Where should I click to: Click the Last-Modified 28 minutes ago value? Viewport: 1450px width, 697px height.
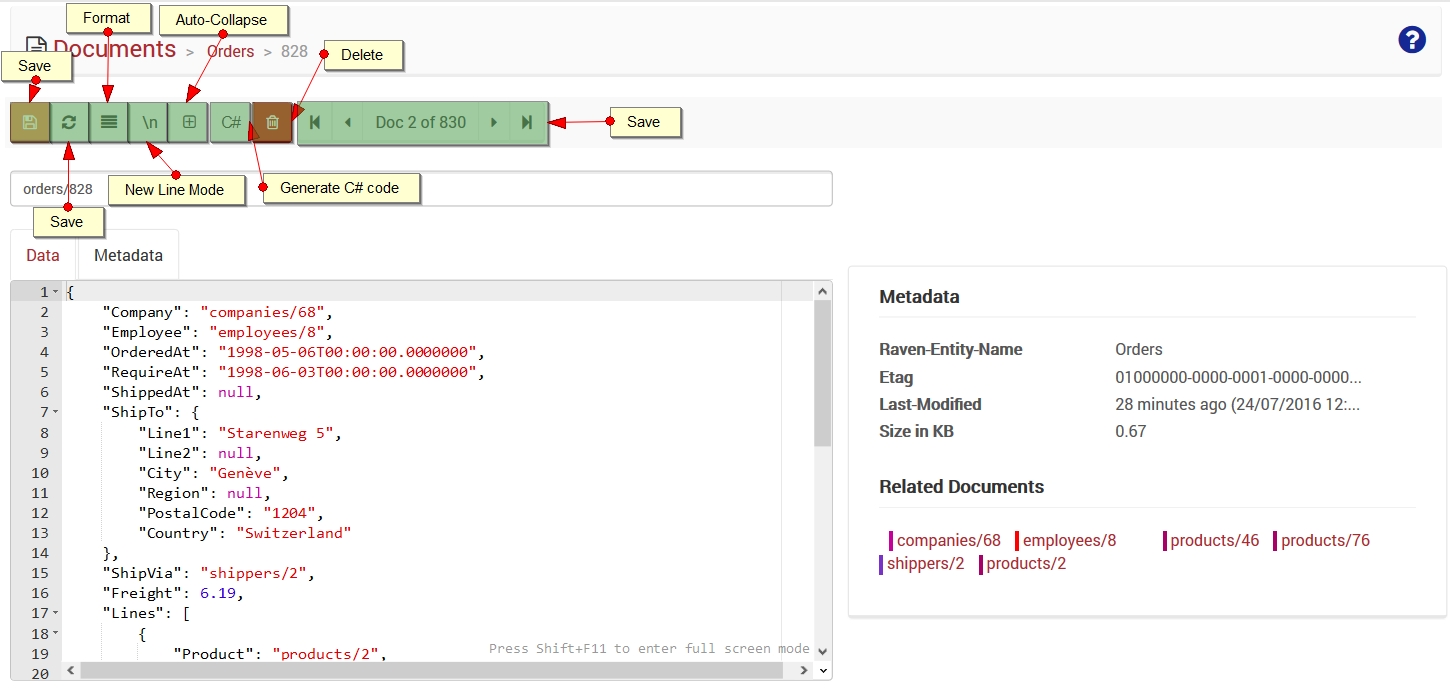(1238, 405)
